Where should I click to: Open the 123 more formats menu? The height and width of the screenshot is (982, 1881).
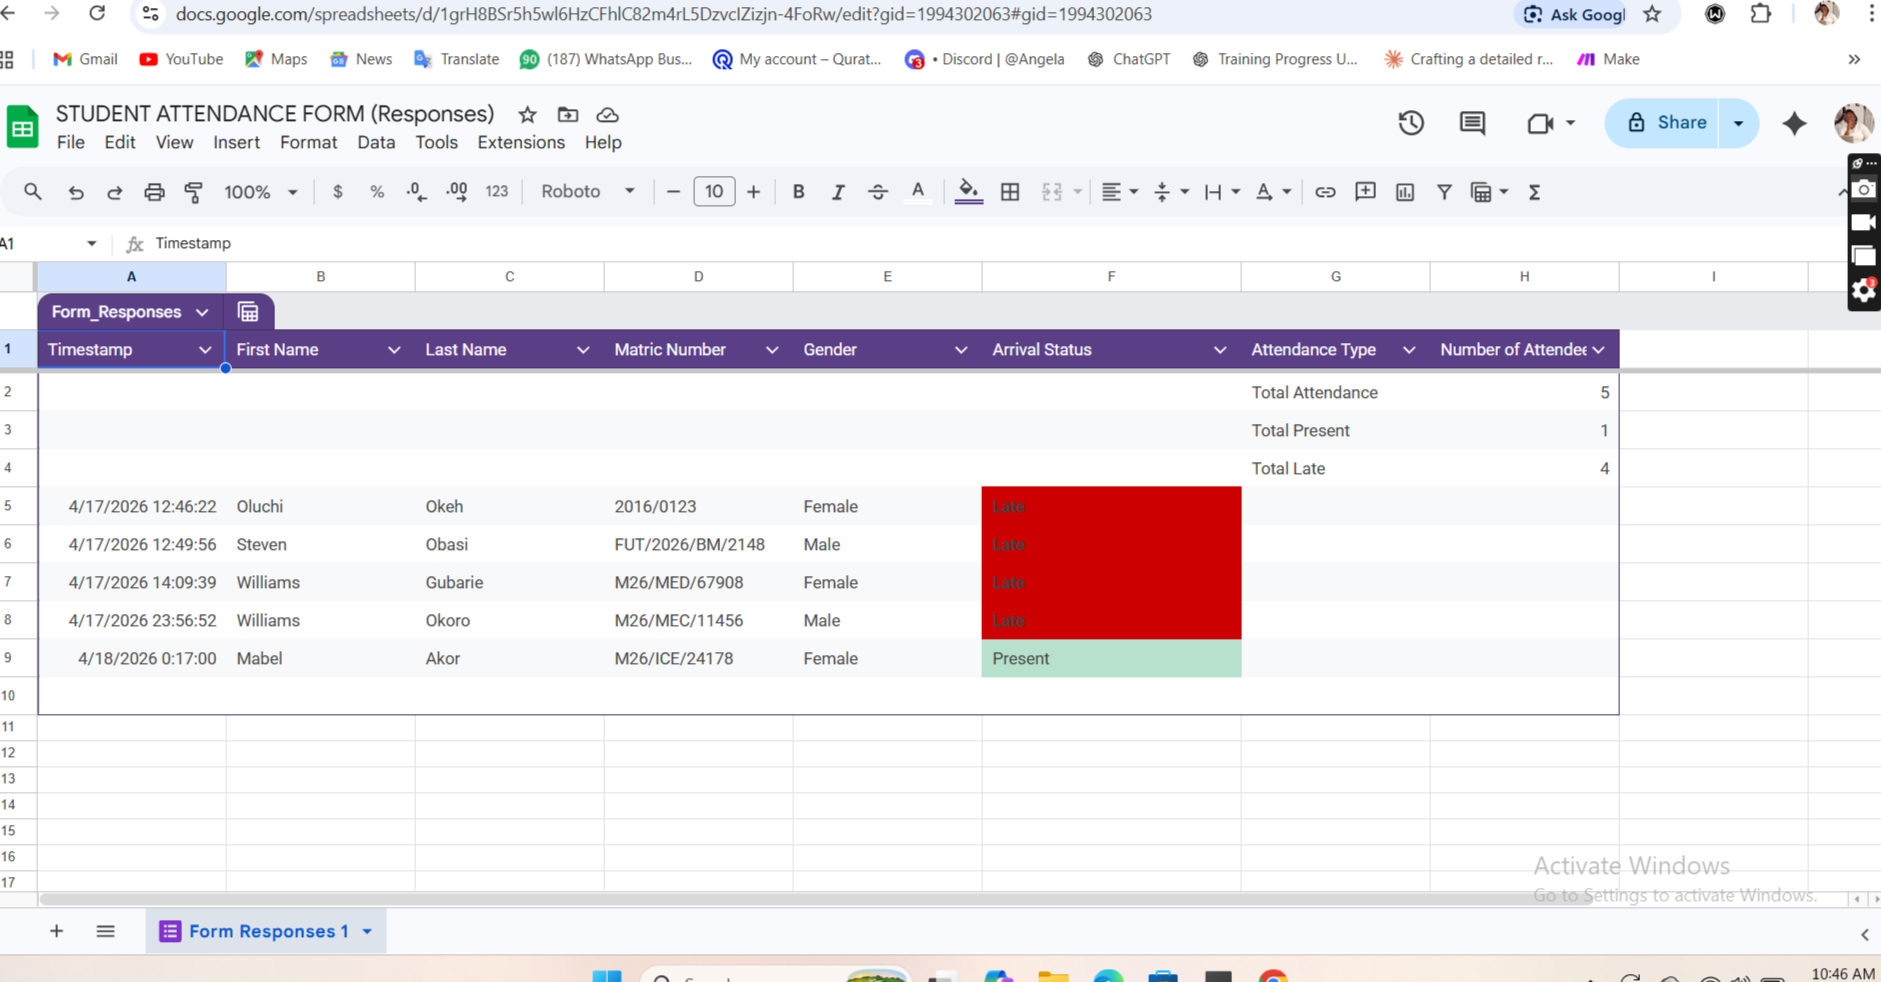click(497, 192)
